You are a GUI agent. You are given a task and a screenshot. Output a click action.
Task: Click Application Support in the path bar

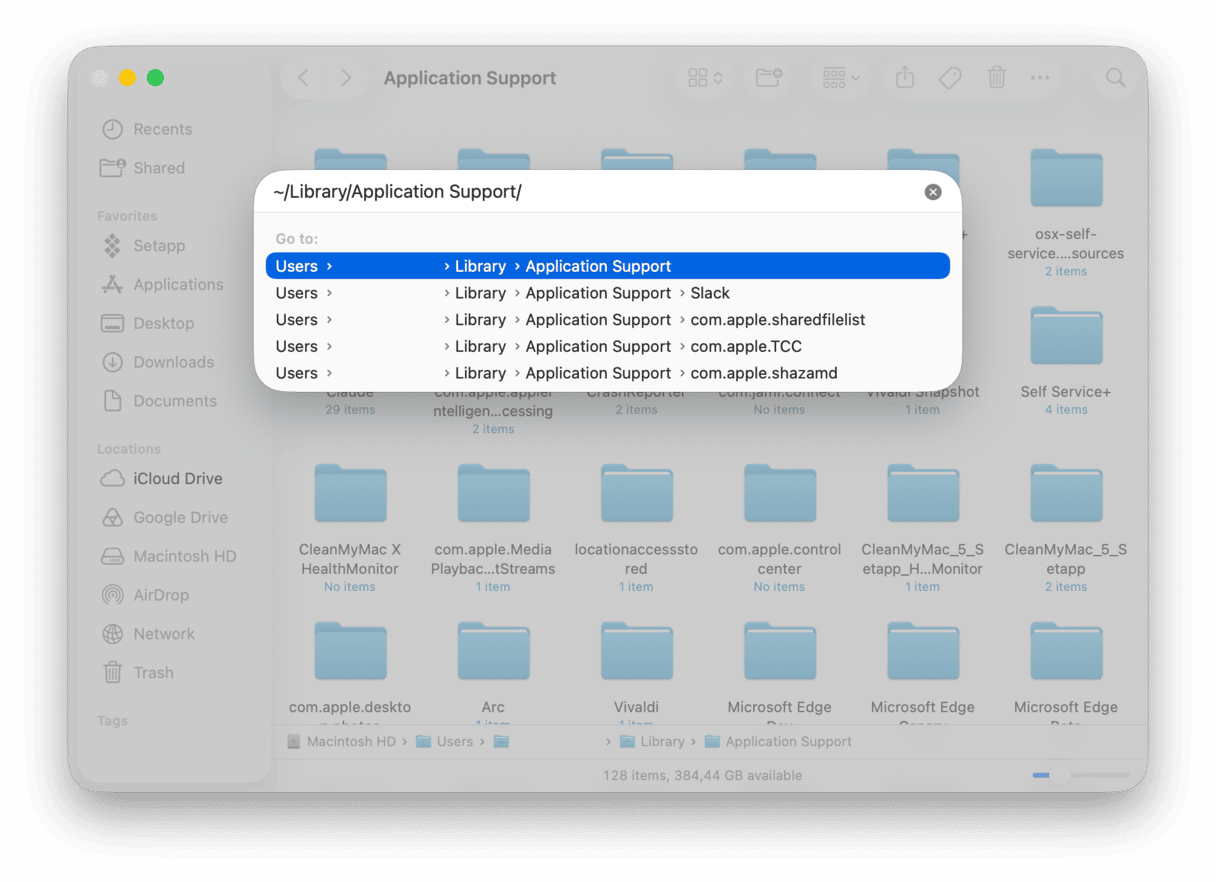click(x=779, y=742)
